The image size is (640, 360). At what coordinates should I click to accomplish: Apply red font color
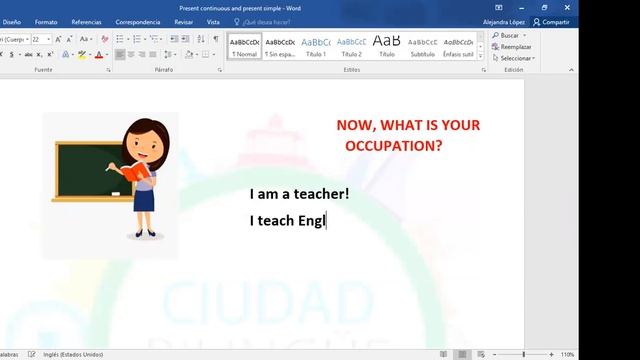click(99, 54)
